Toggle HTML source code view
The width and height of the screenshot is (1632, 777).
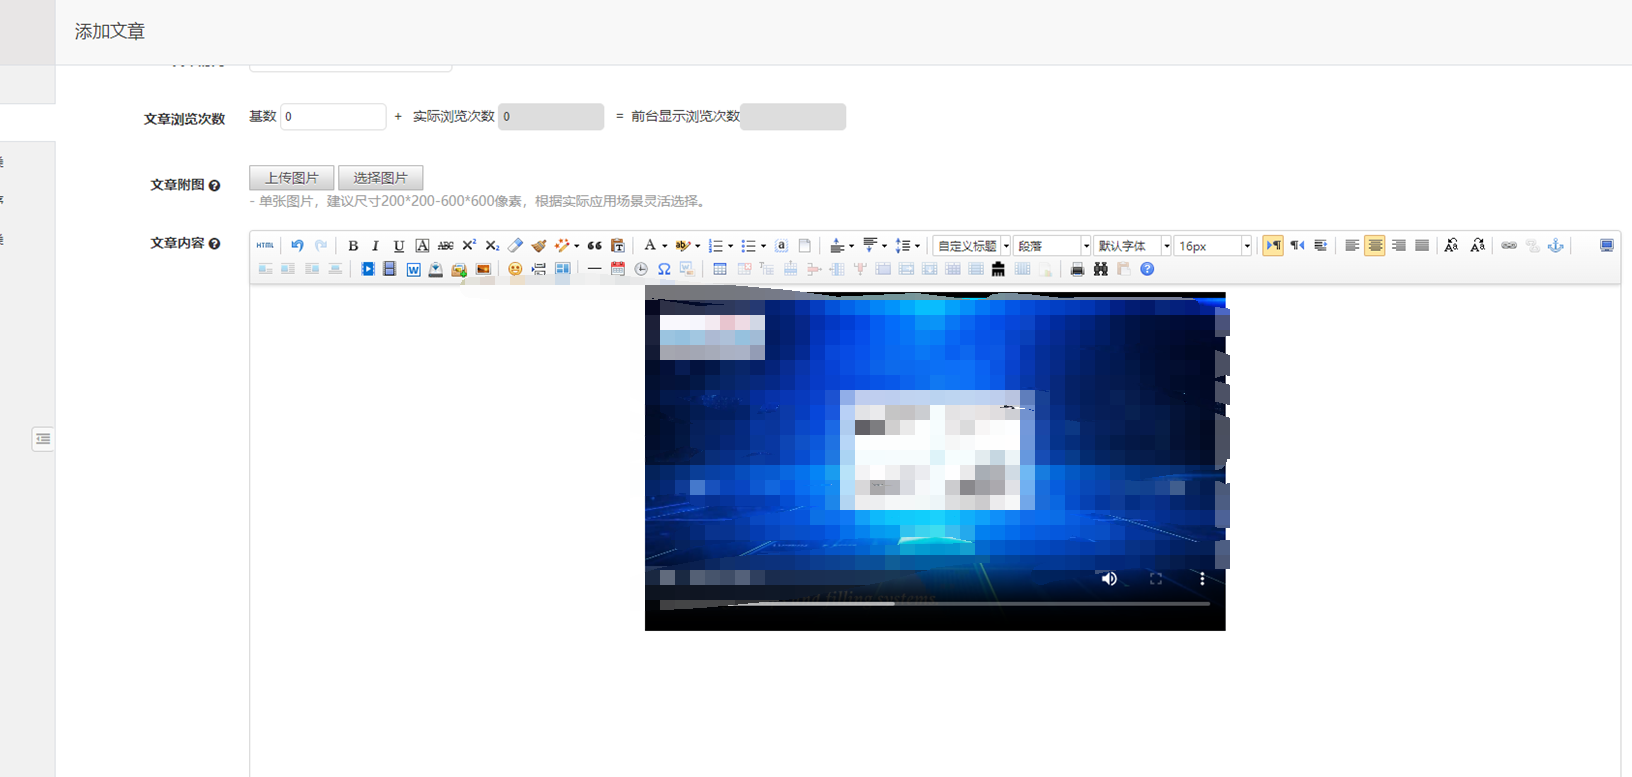click(264, 245)
